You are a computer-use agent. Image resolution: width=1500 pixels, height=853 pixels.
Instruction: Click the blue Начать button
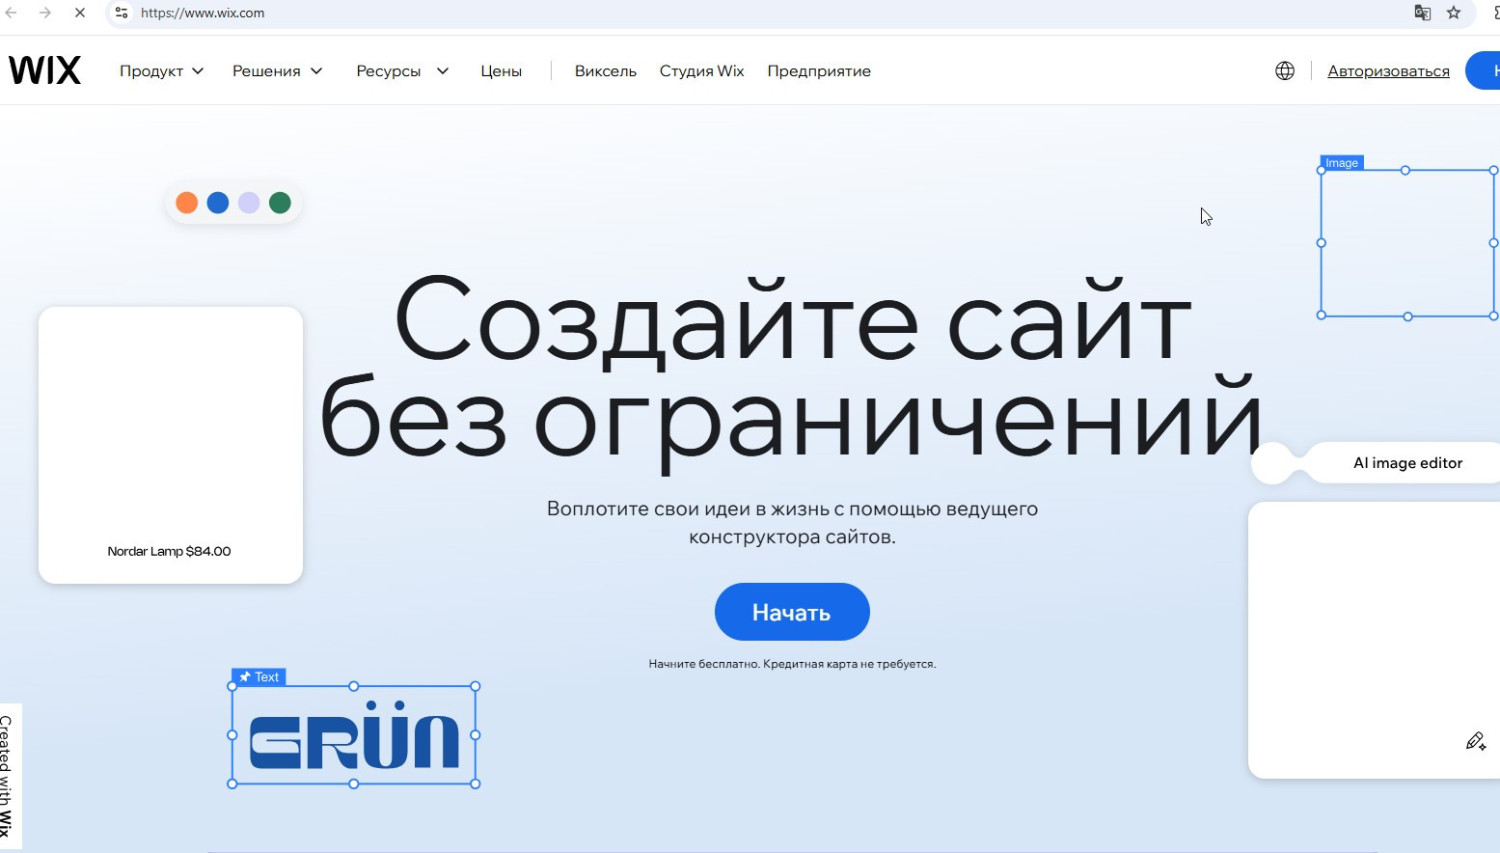click(791, 612)
